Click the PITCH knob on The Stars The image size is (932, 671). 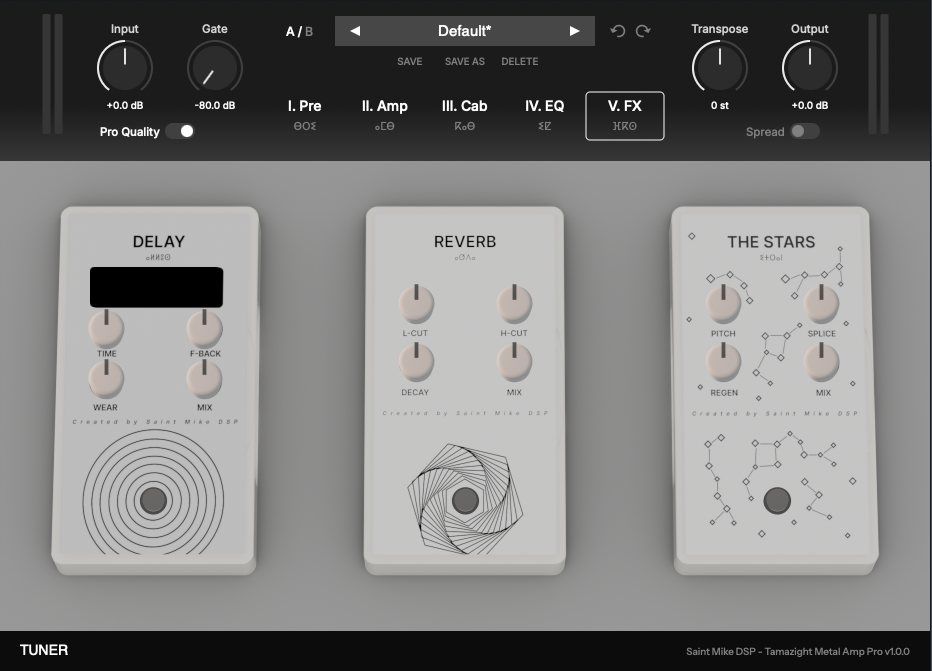coord(723,302)
